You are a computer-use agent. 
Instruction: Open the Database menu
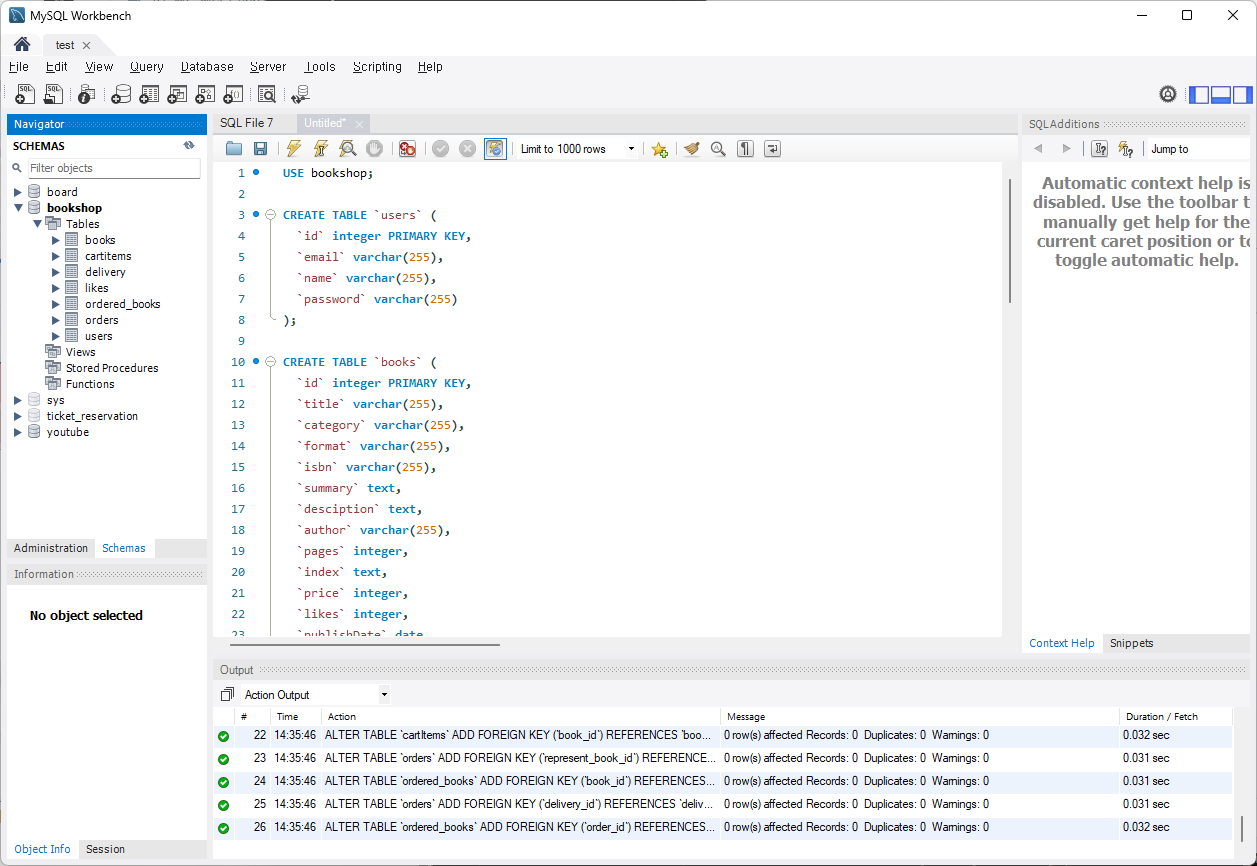click(x=207, y=67)
